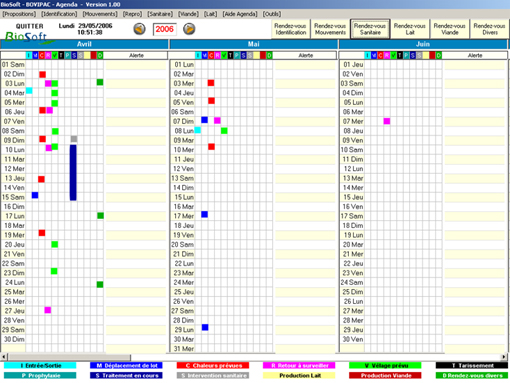Click the Rendez-vous Lait button
The image size is (510, 383).
(x=410, y=29)
